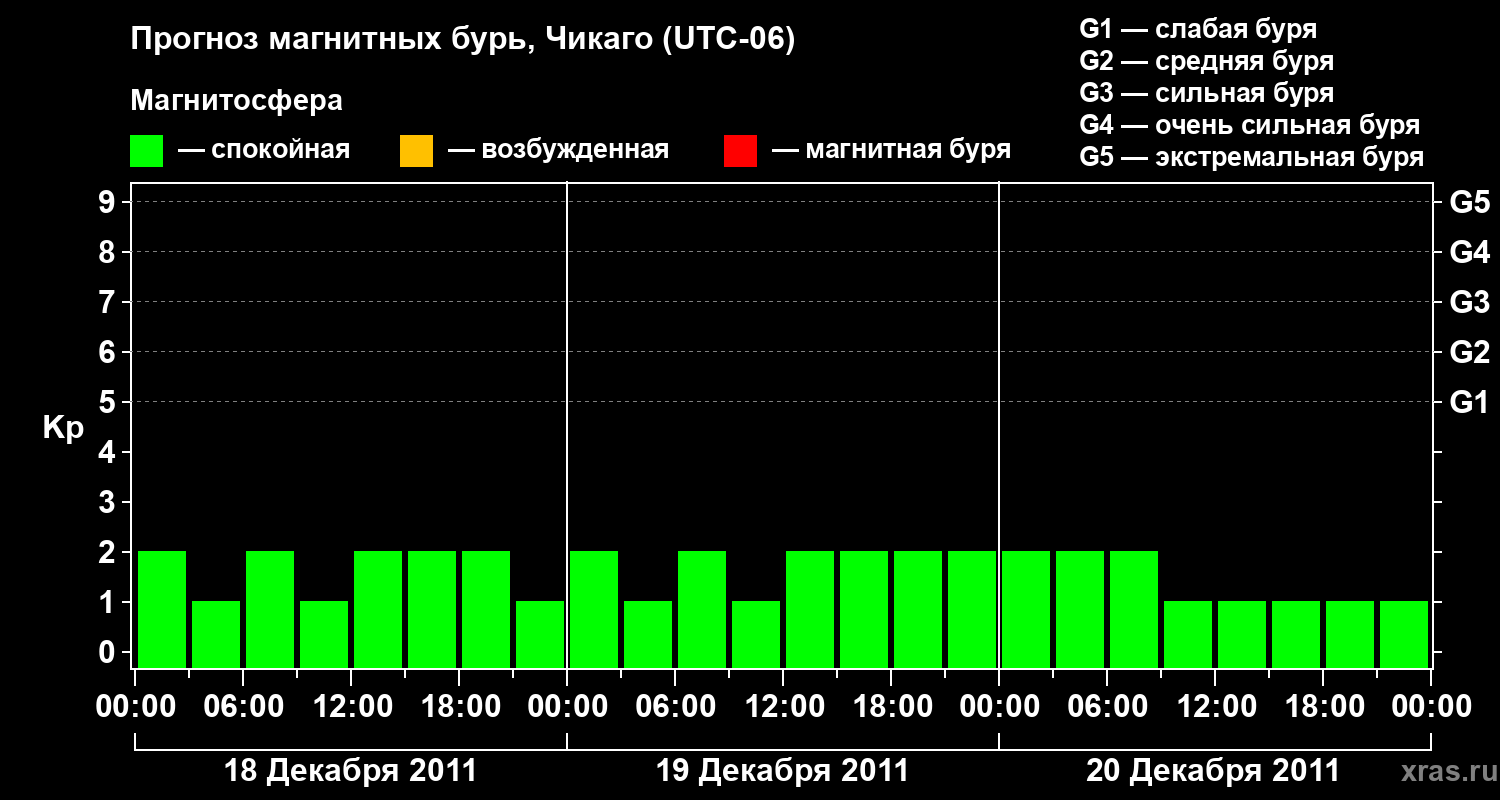Click the '12:00' tick label under 18 Декабря

[351, 707]
